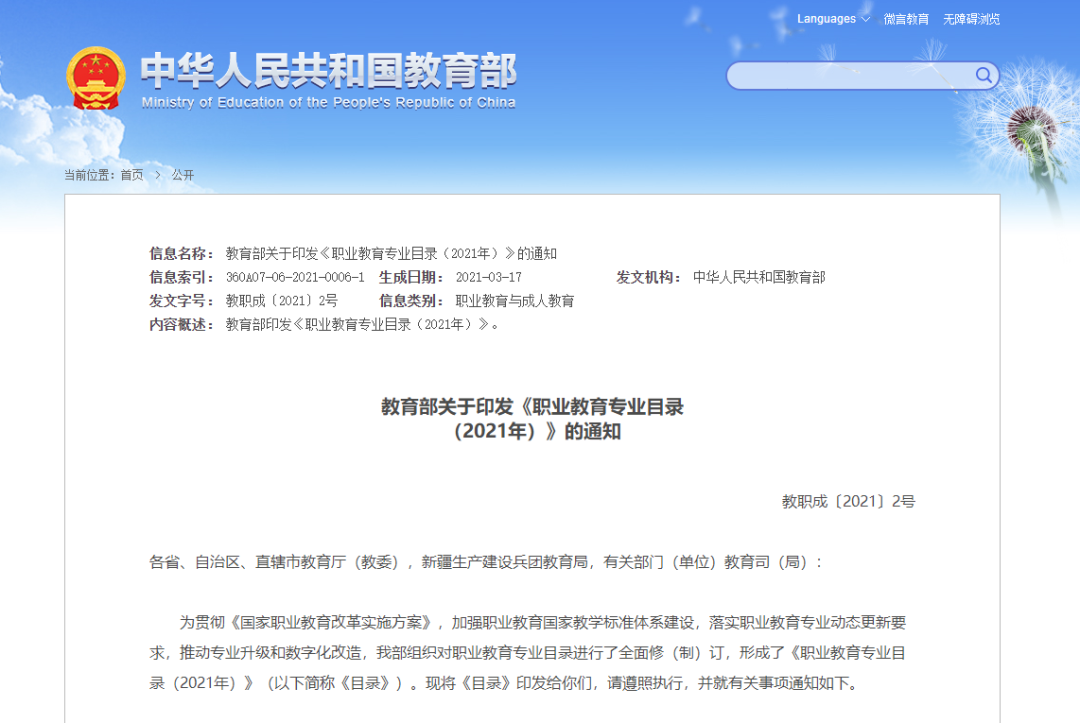
Task: Open the 微言教育 link
Action: pos(906,19)
